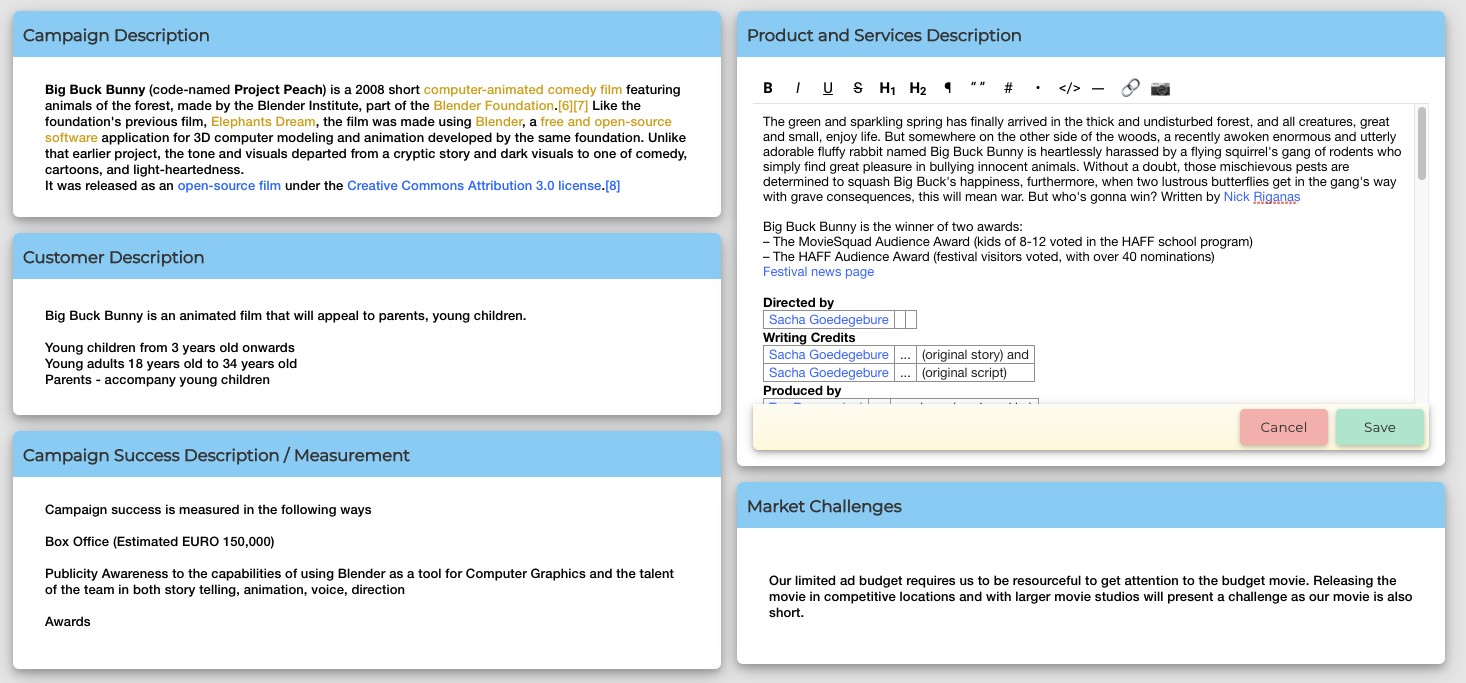This screenshot has width=1466, height=683.
Task: Open the 'open-source film' link
Action: tap(229, 186)
